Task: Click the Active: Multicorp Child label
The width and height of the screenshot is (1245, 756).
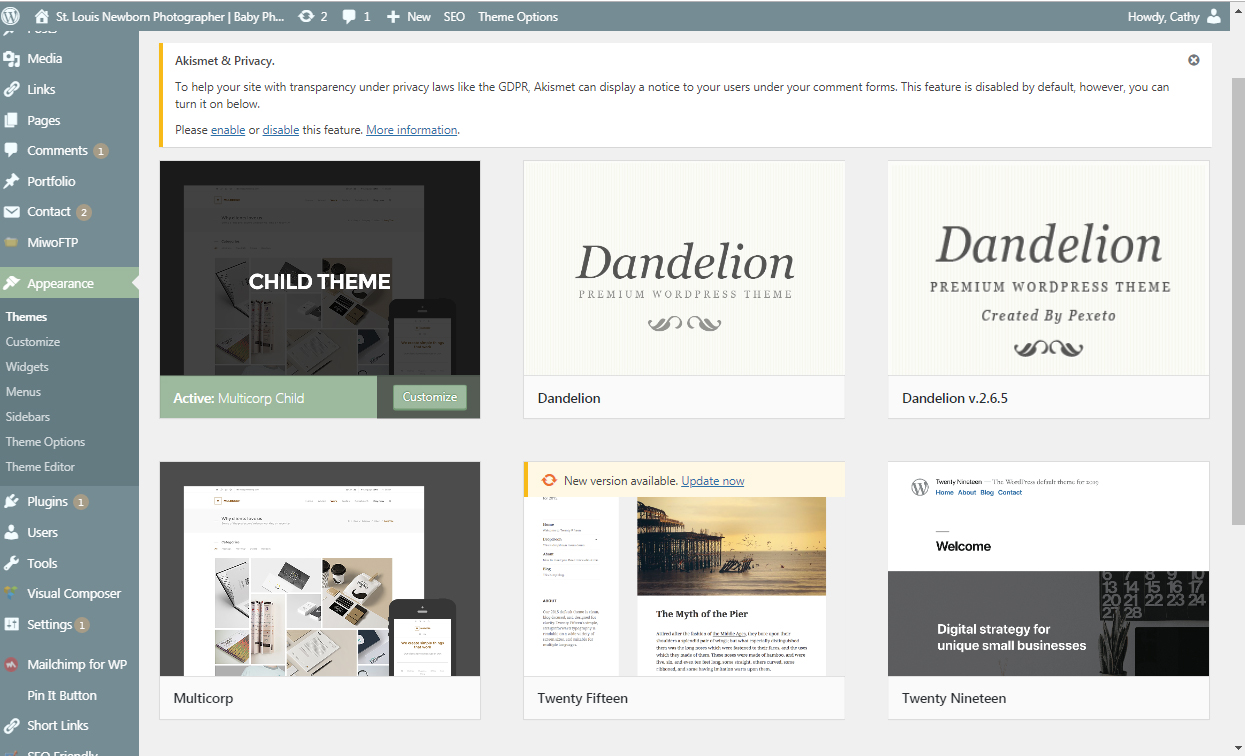Action: coord(239,398)
